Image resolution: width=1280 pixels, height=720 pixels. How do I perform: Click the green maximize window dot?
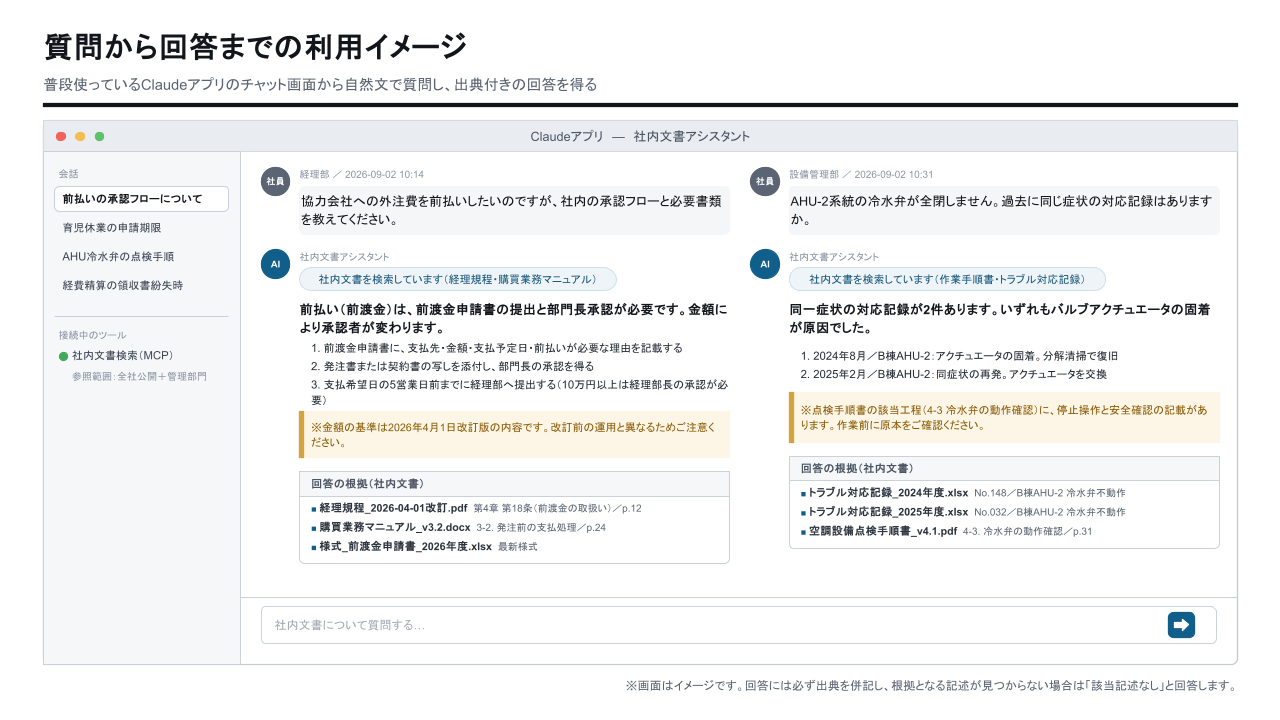click(x=99, y=136)
